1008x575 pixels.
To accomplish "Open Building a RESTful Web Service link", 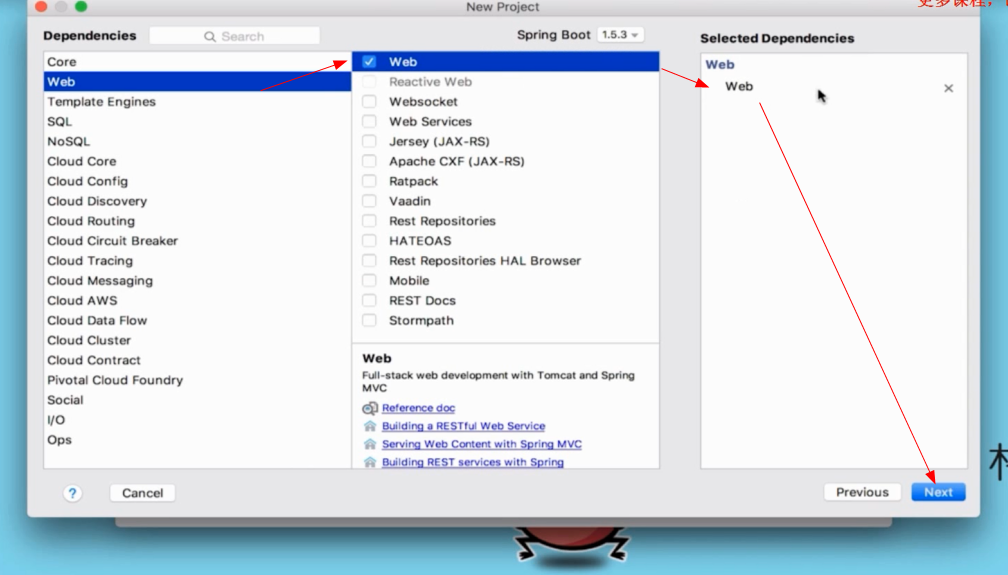I will [x=464, y=426].
